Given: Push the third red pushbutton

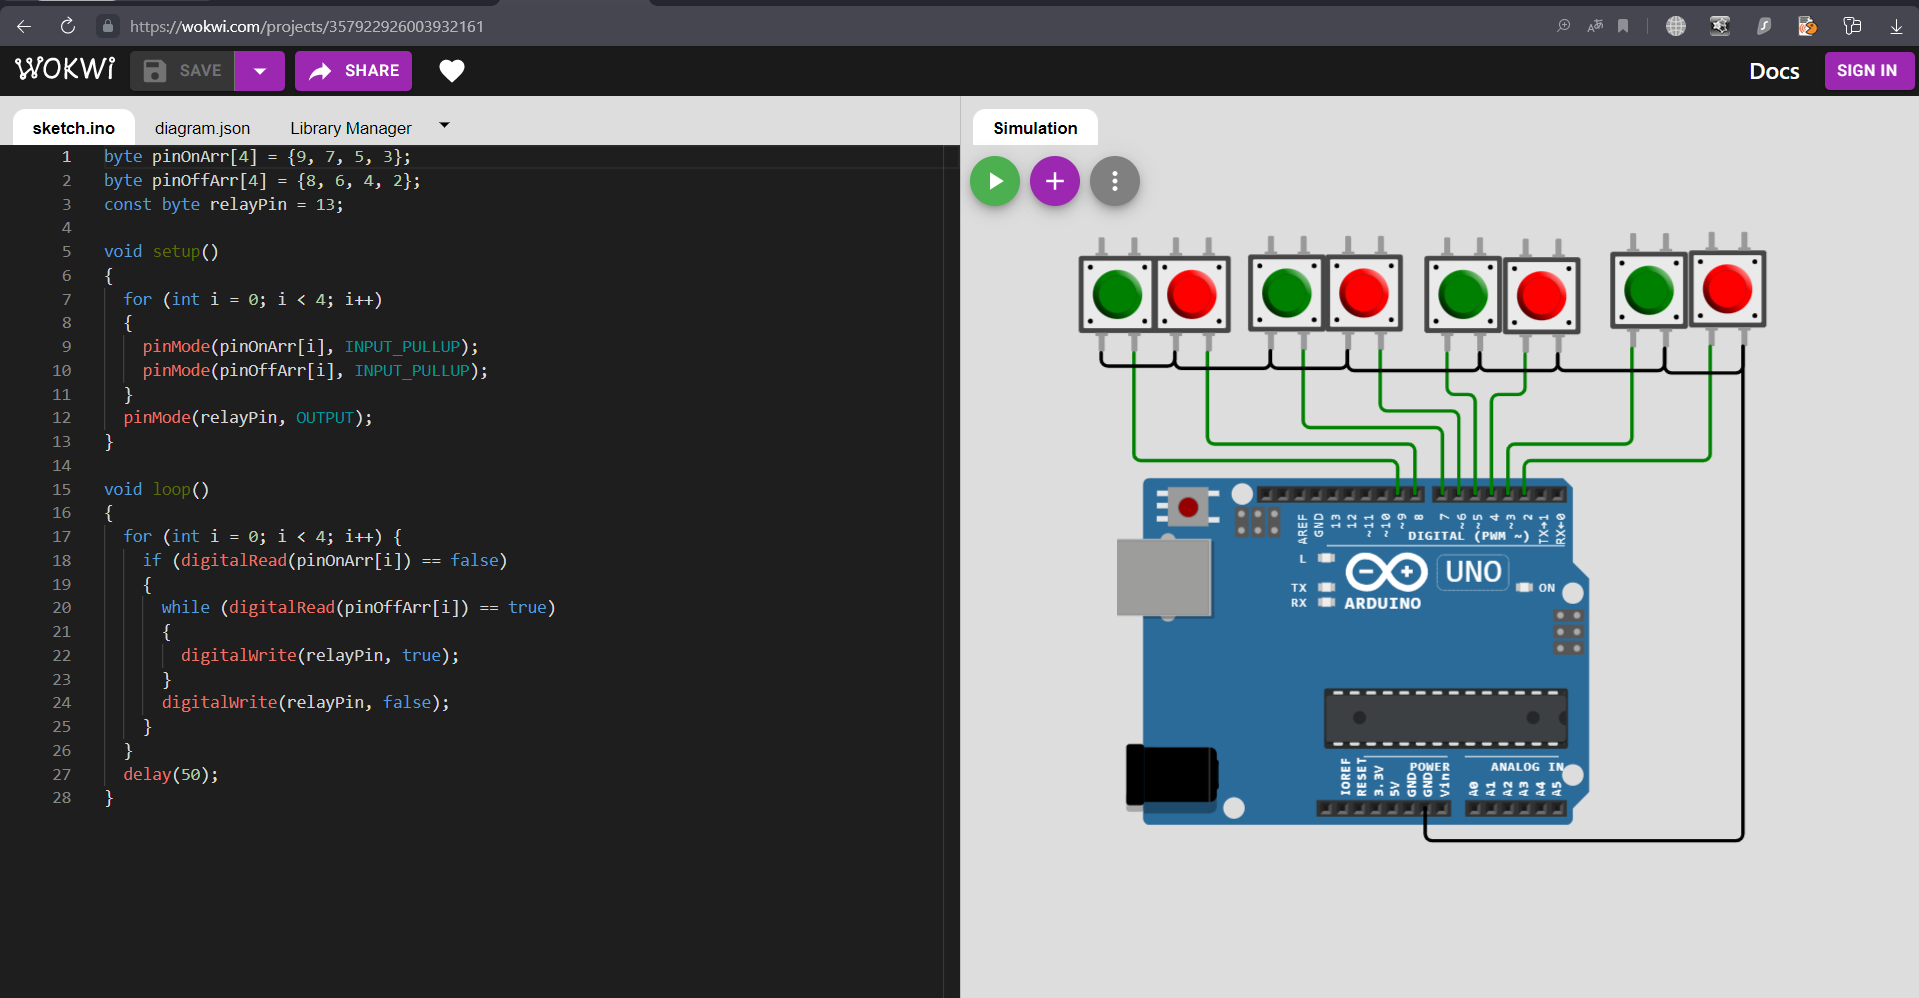Looking at the screenshot, I should coord(1541,296).
